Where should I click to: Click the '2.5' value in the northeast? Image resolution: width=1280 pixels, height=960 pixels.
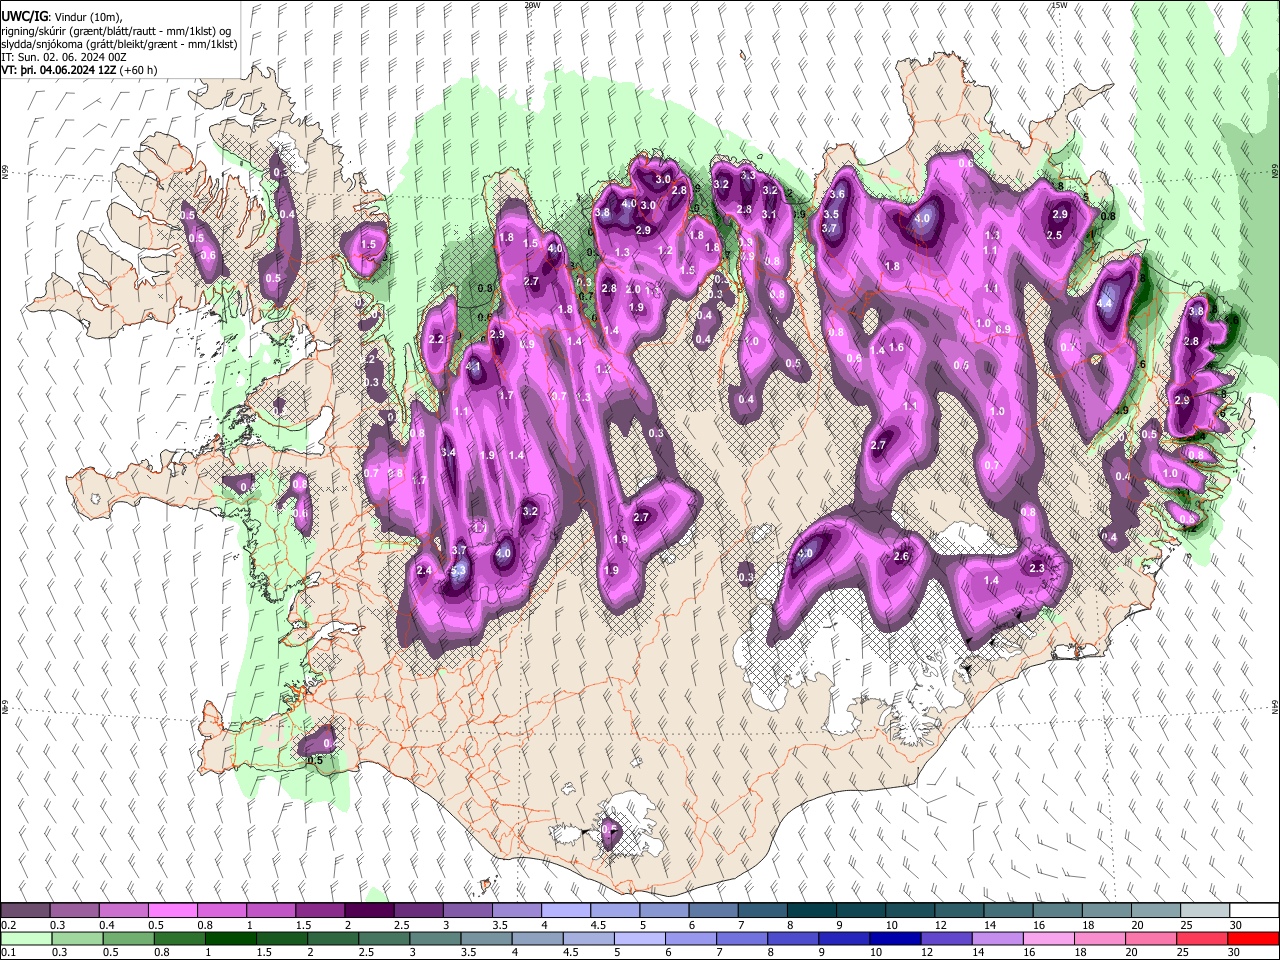(1054, 235)
